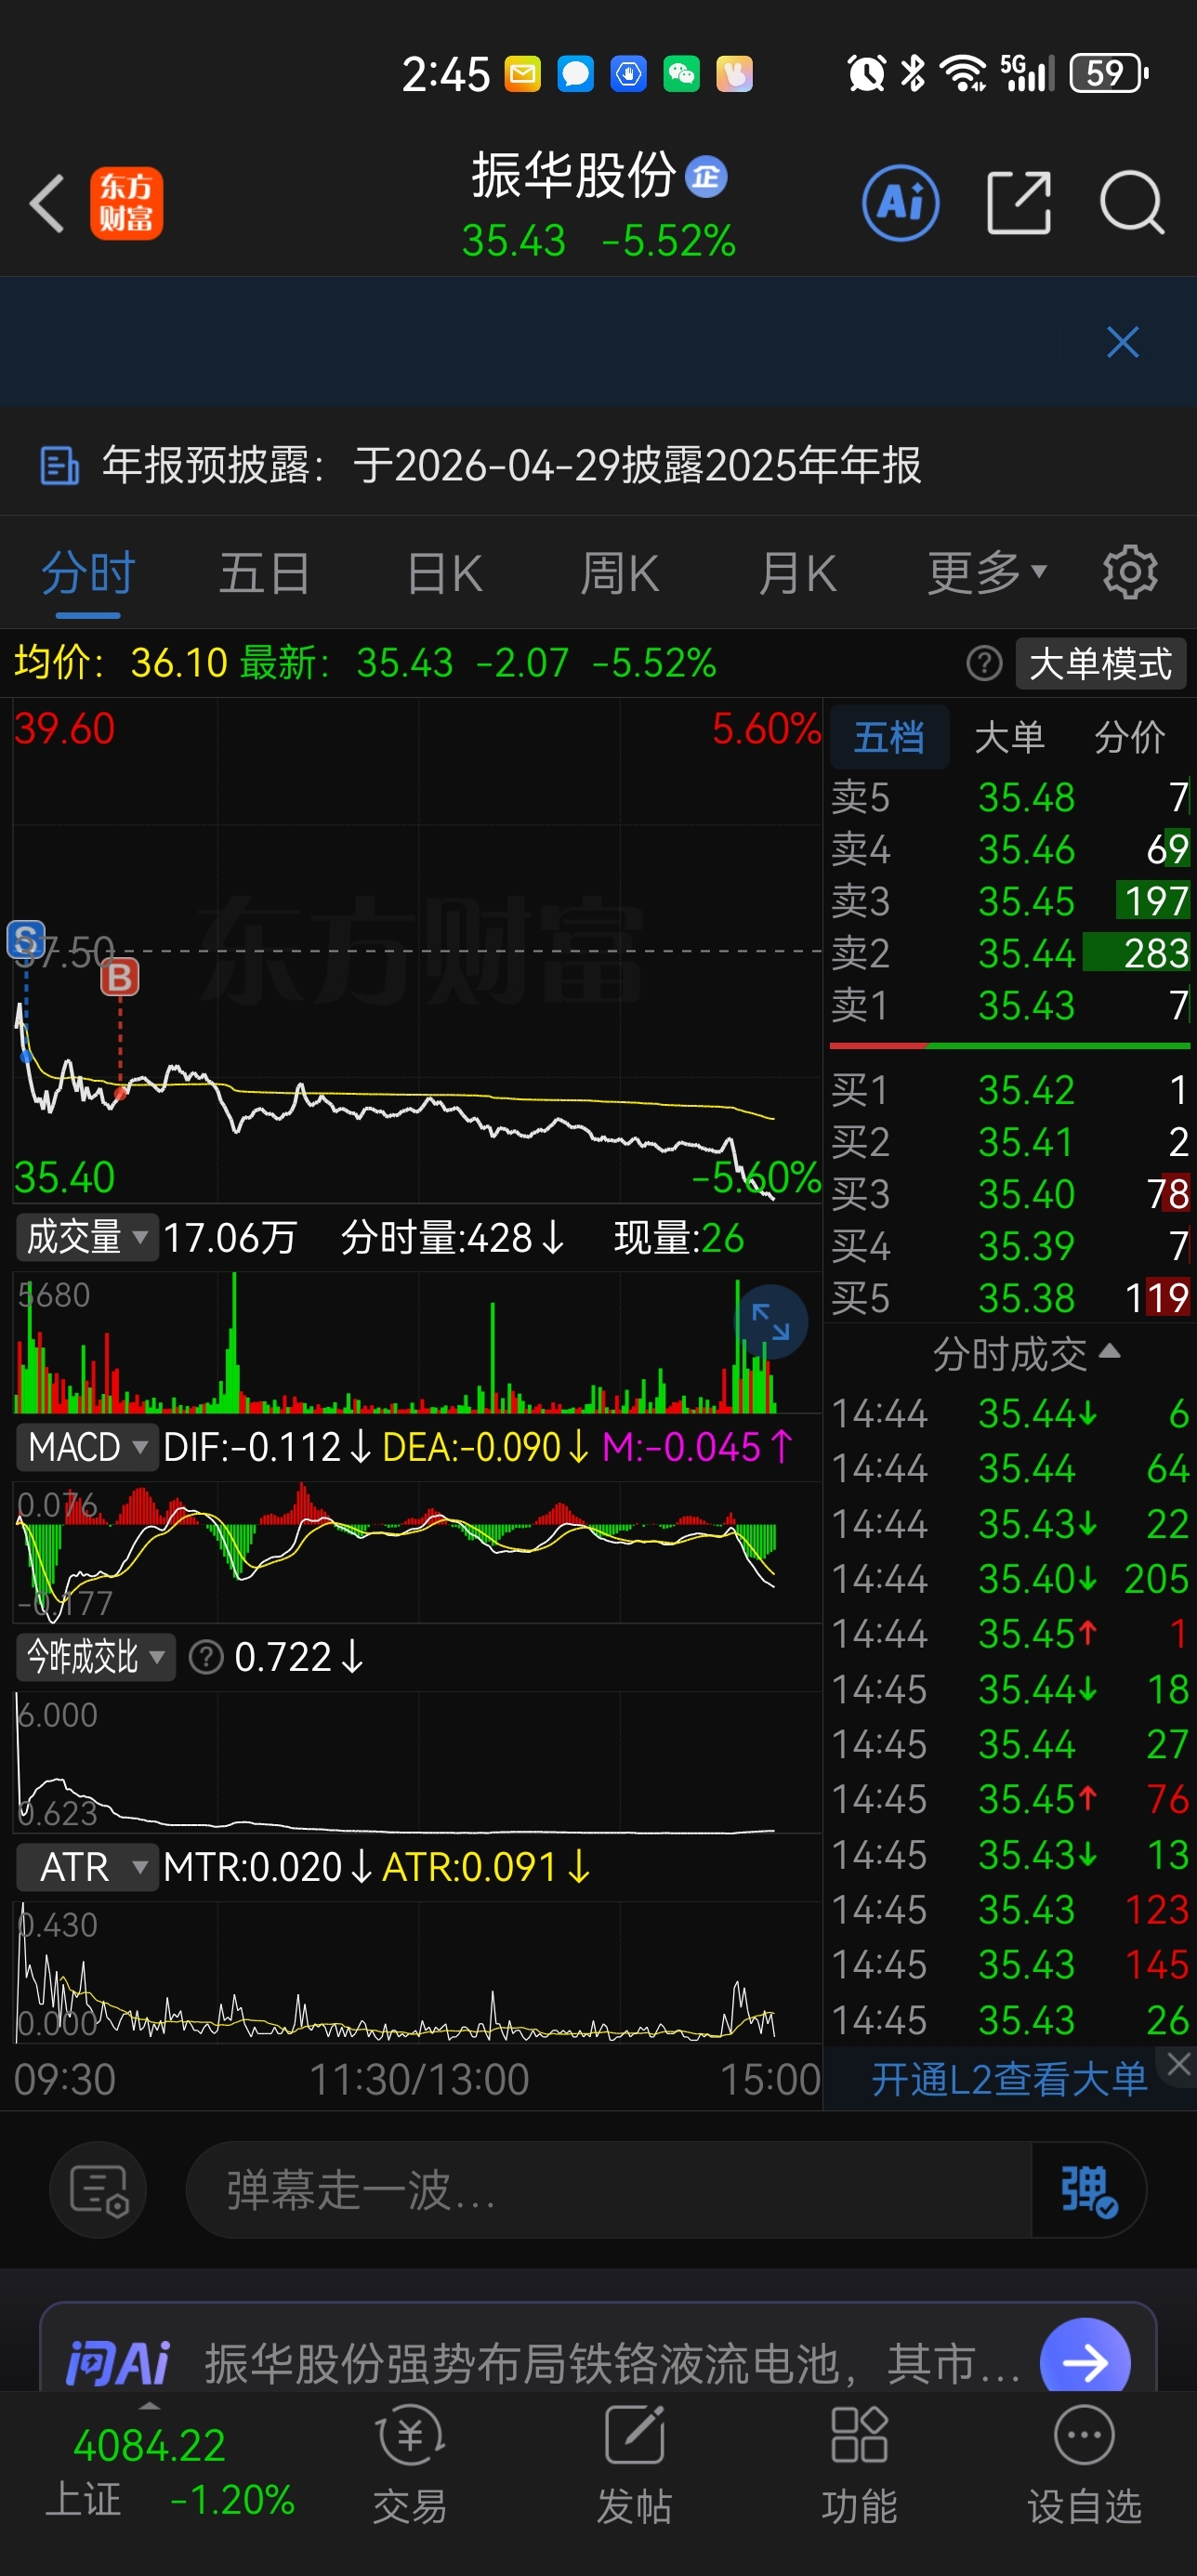
Task: Open the 东方财富 logo home icon
Action: 127,203
